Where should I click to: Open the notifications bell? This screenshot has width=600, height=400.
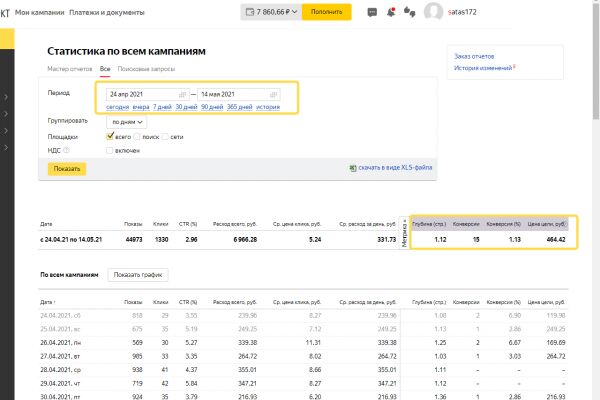[x=391, y=12]
